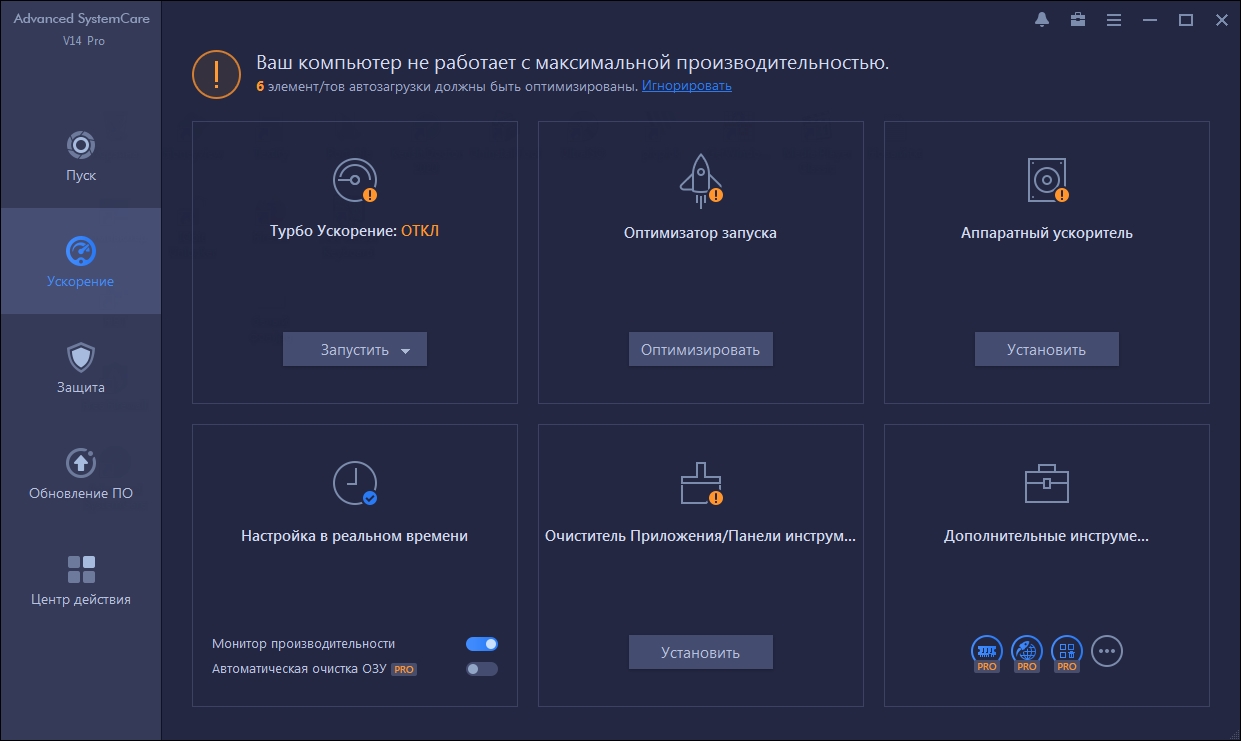Viewport: 1241px width, 741px height.
Task: Click the Игнорировать link
Action: pyautogui.click(x=686, y=86)
